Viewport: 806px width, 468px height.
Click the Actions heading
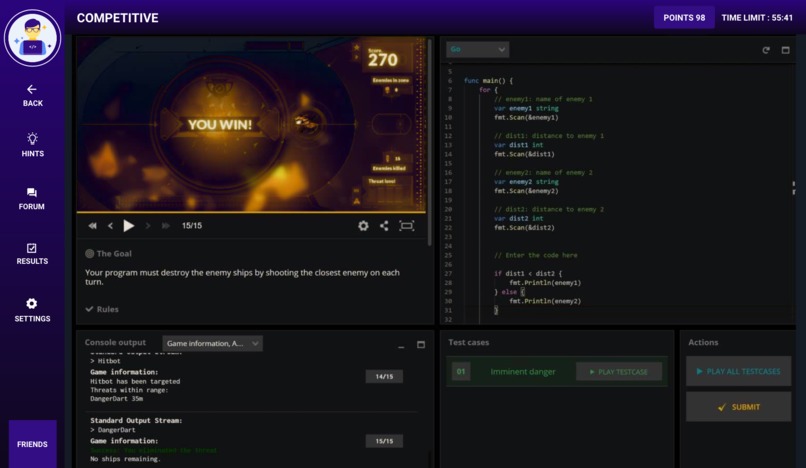pyautogui.click(x=703, y=342)
